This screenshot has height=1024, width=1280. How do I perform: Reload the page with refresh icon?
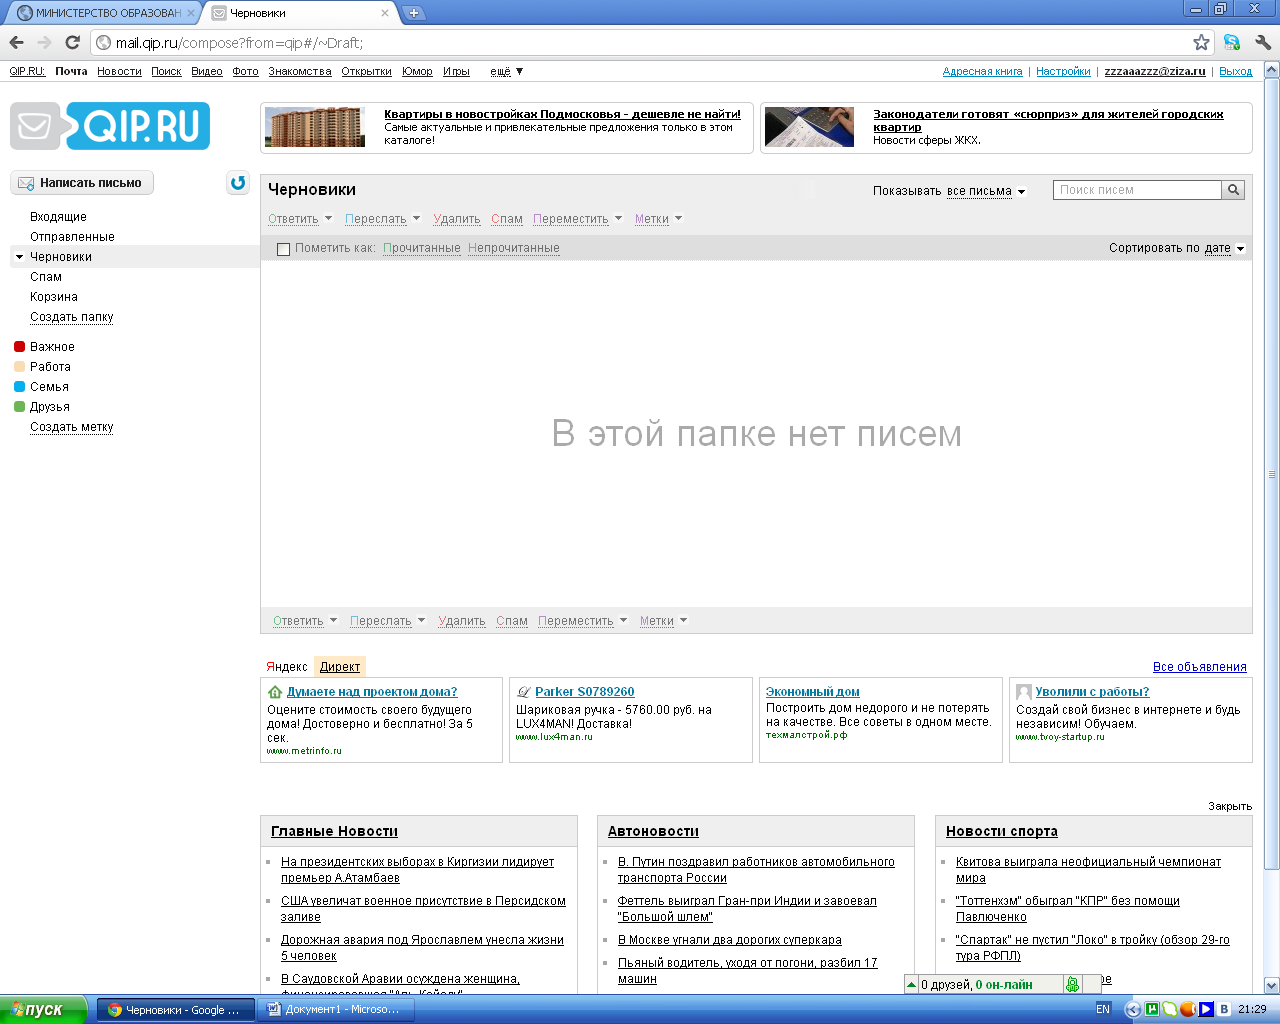(x=72, y=42)
